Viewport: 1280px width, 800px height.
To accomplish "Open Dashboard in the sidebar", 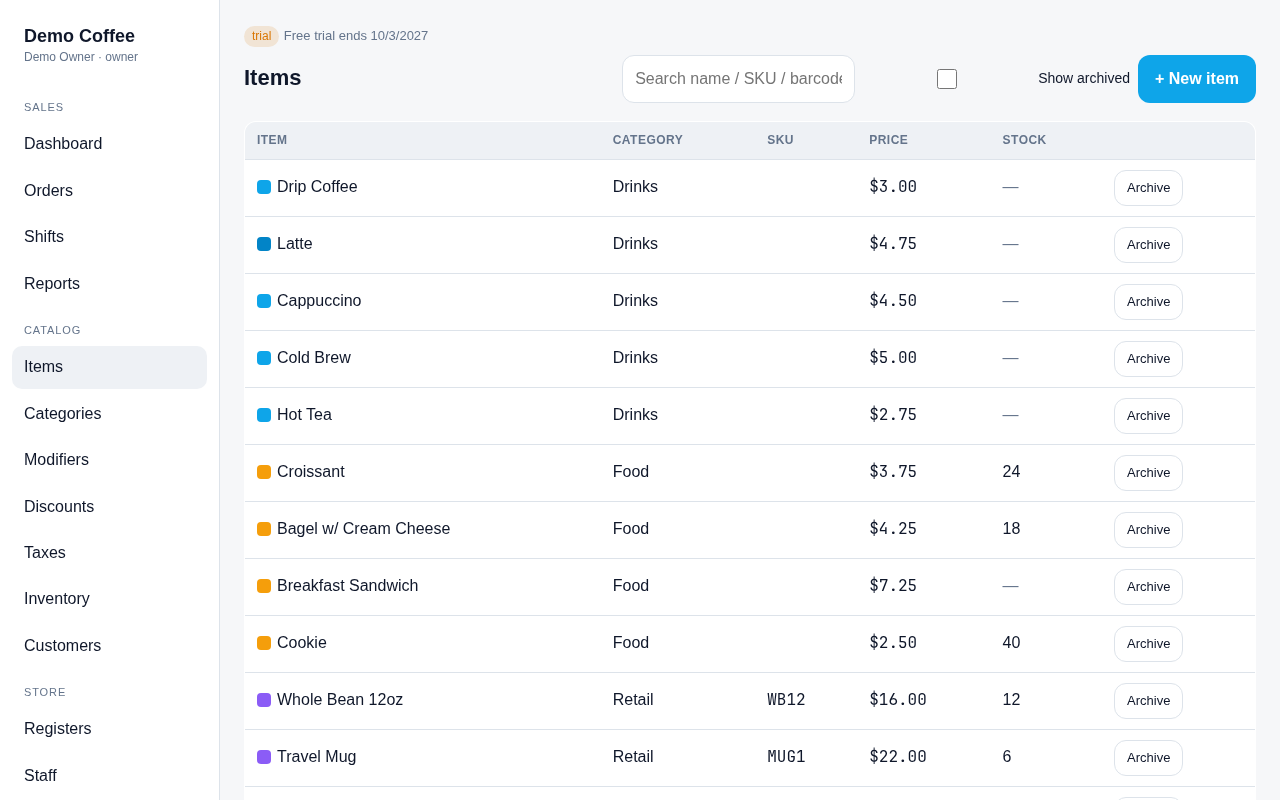I will tap(109, 144).
